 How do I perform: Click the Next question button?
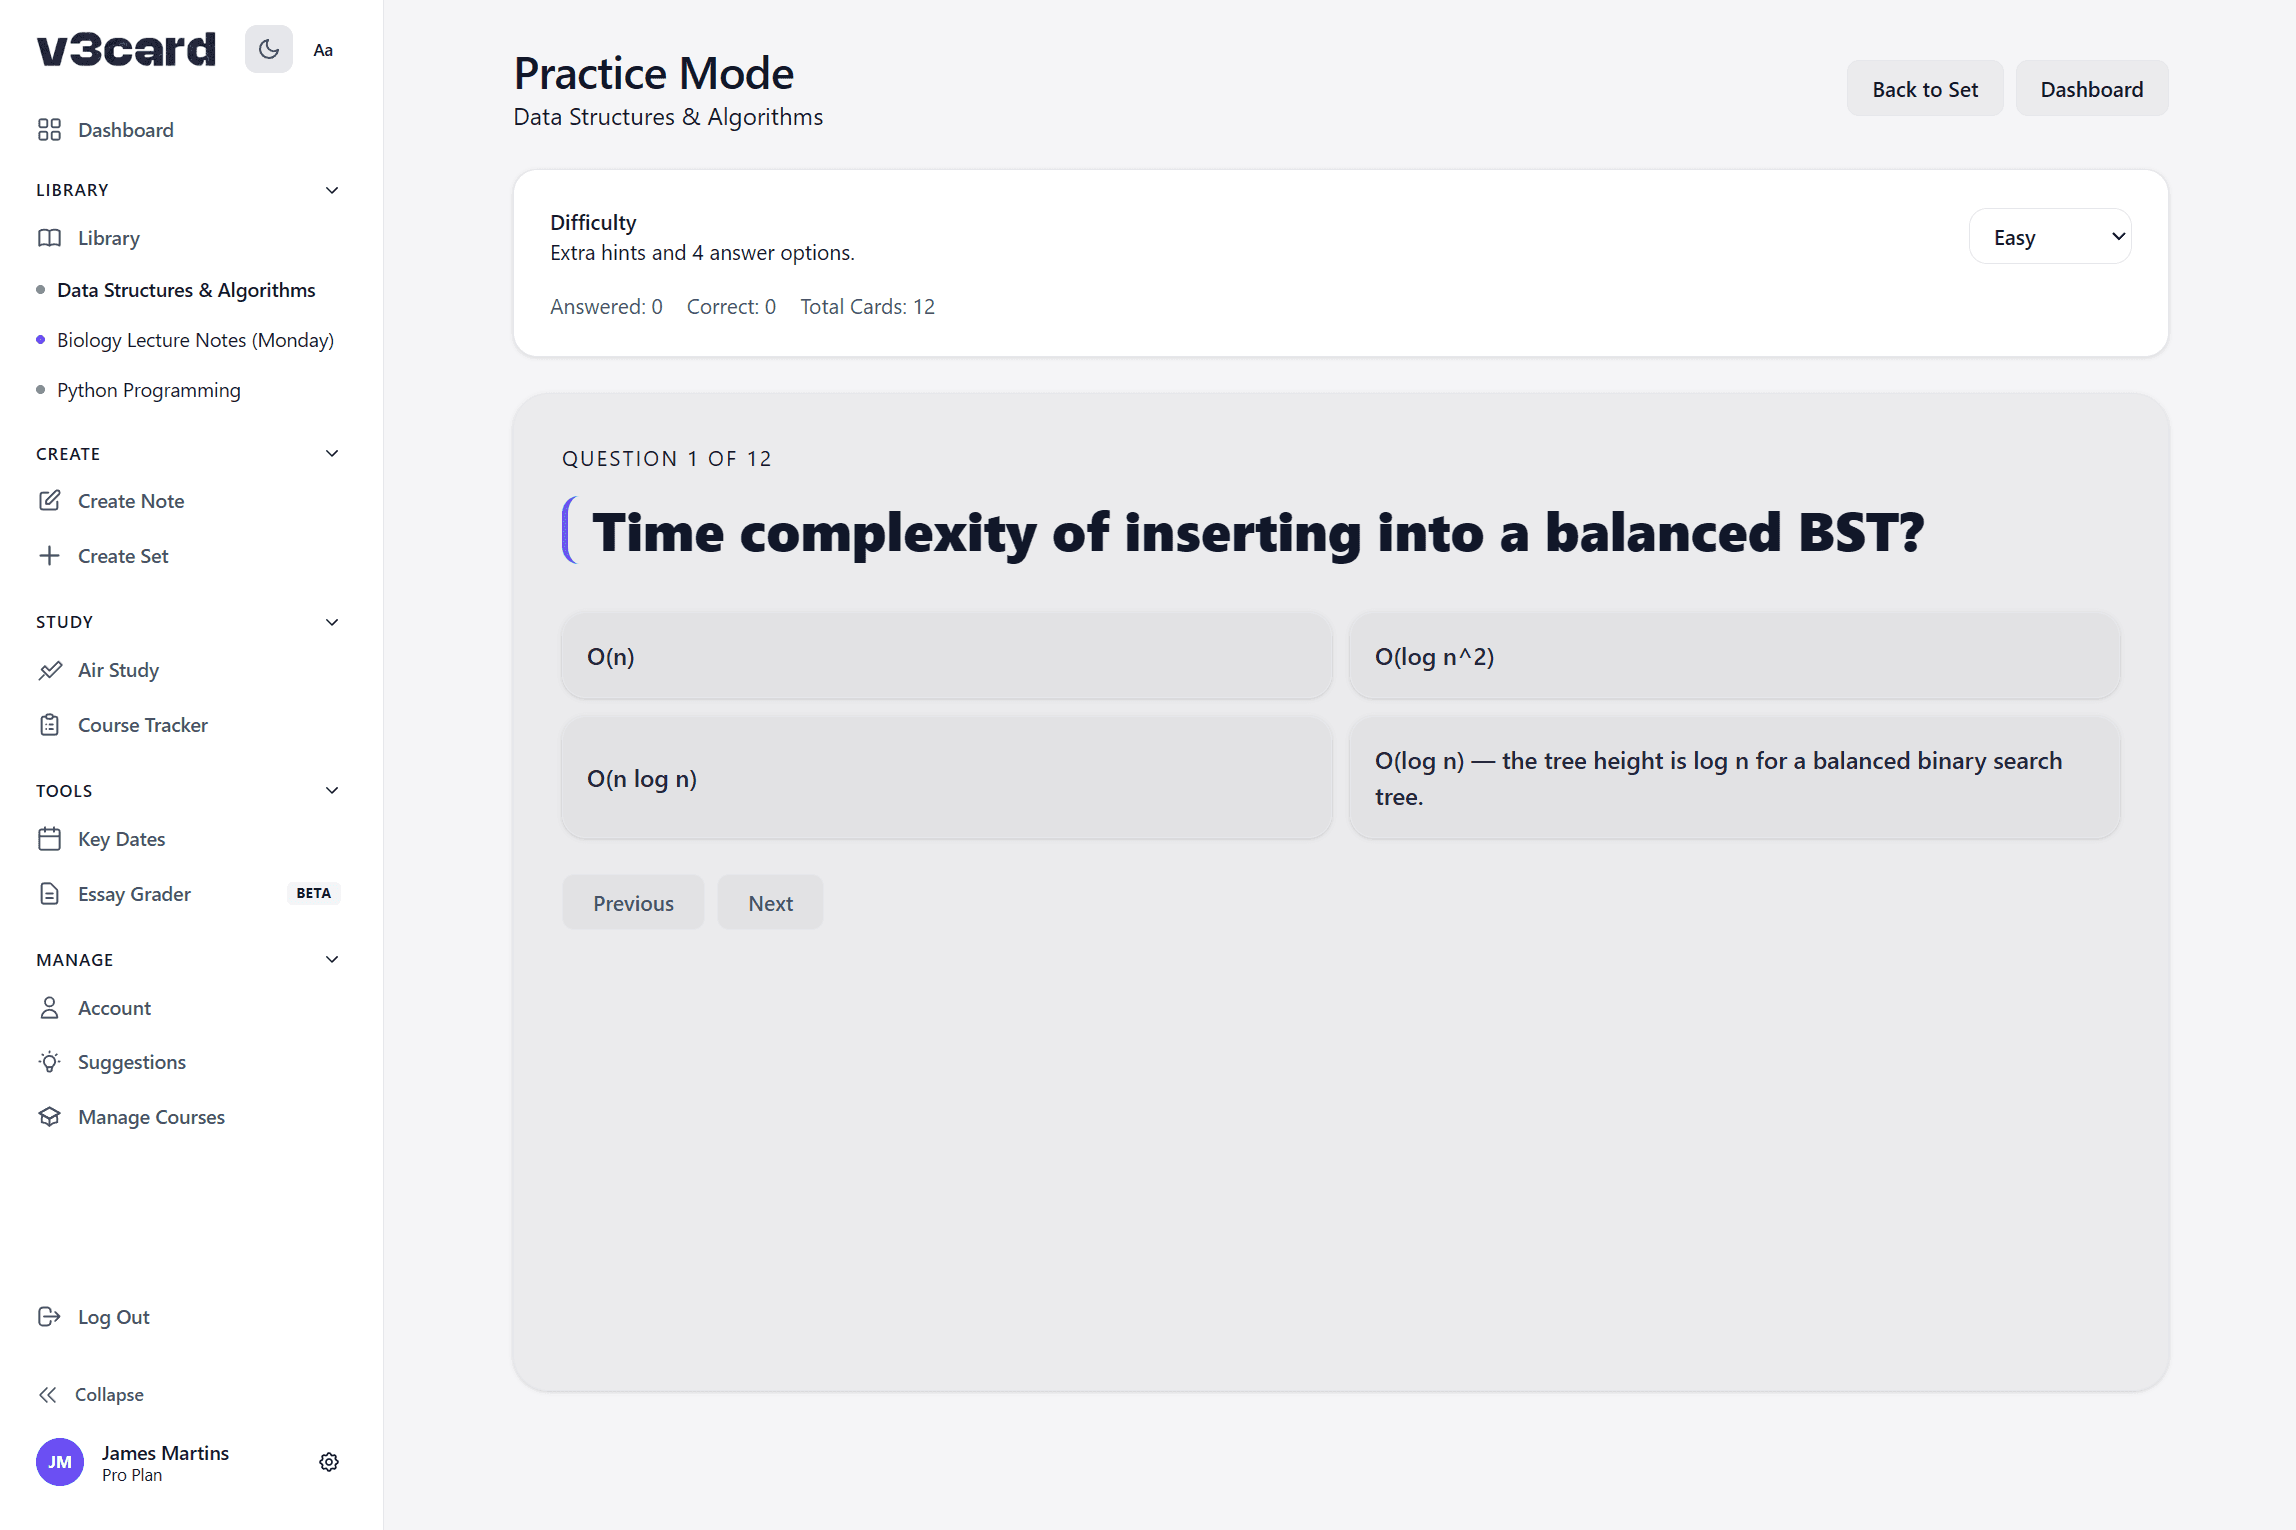coord(770,903)
